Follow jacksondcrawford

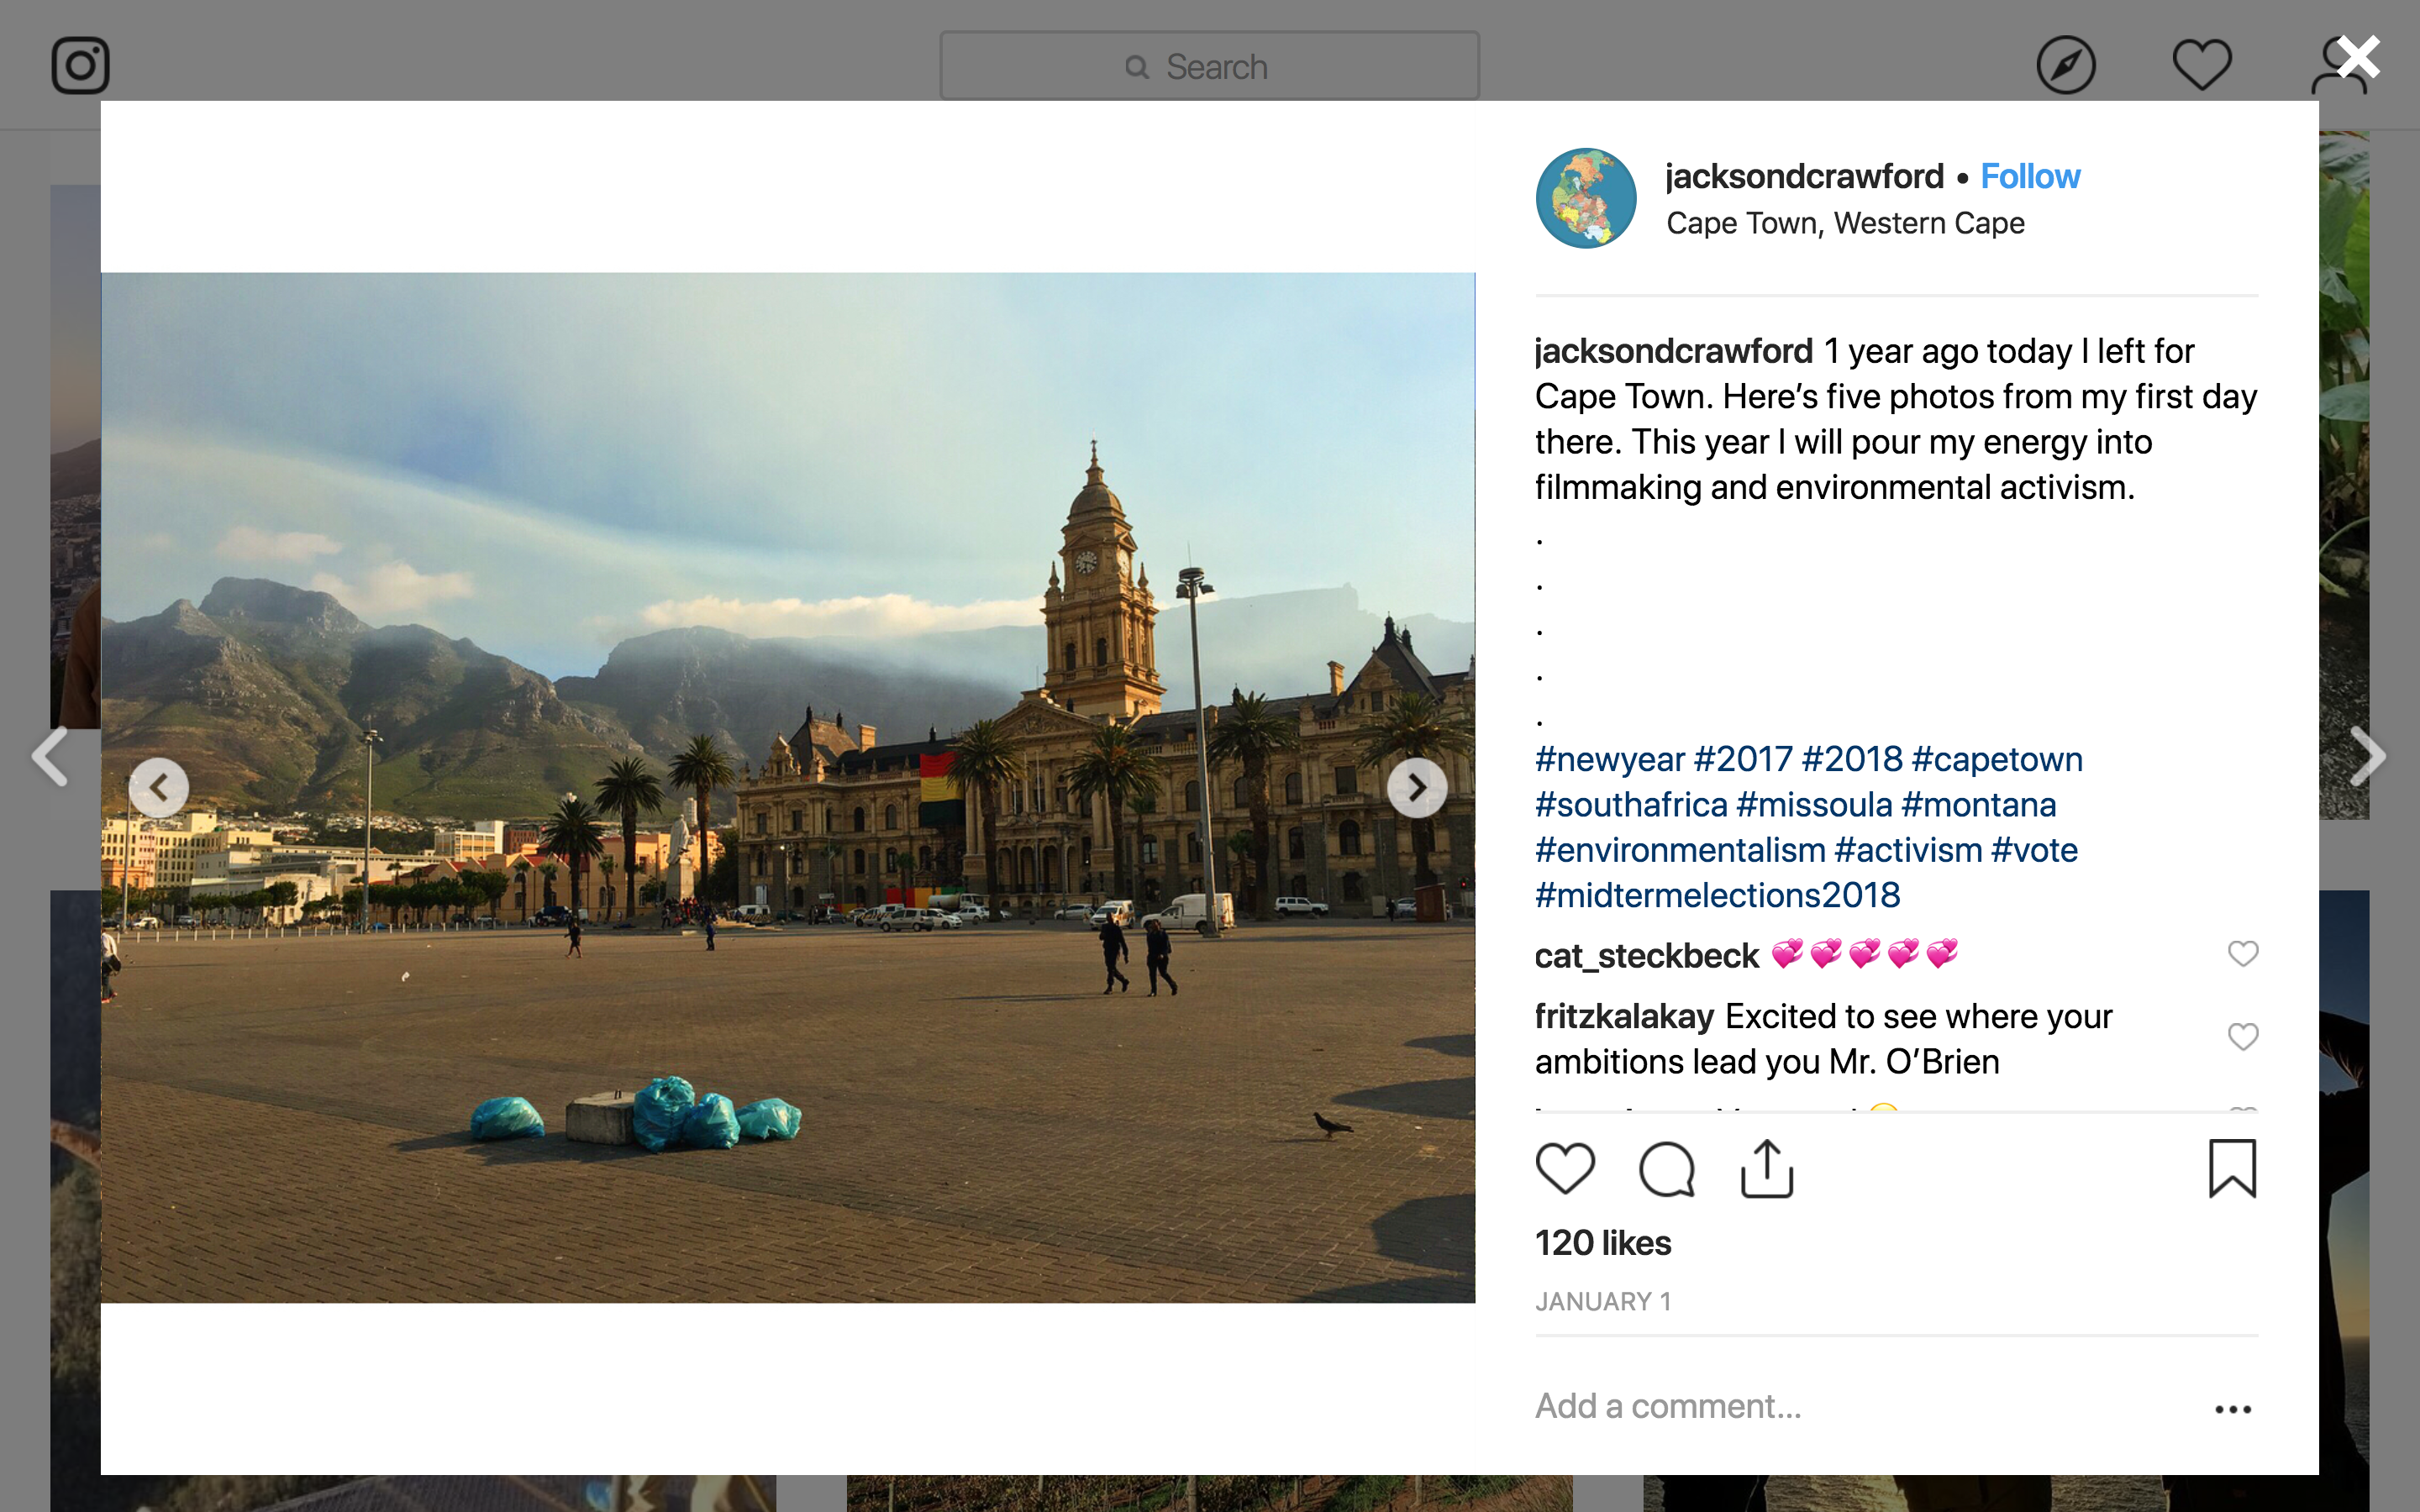click(2029, 177)
